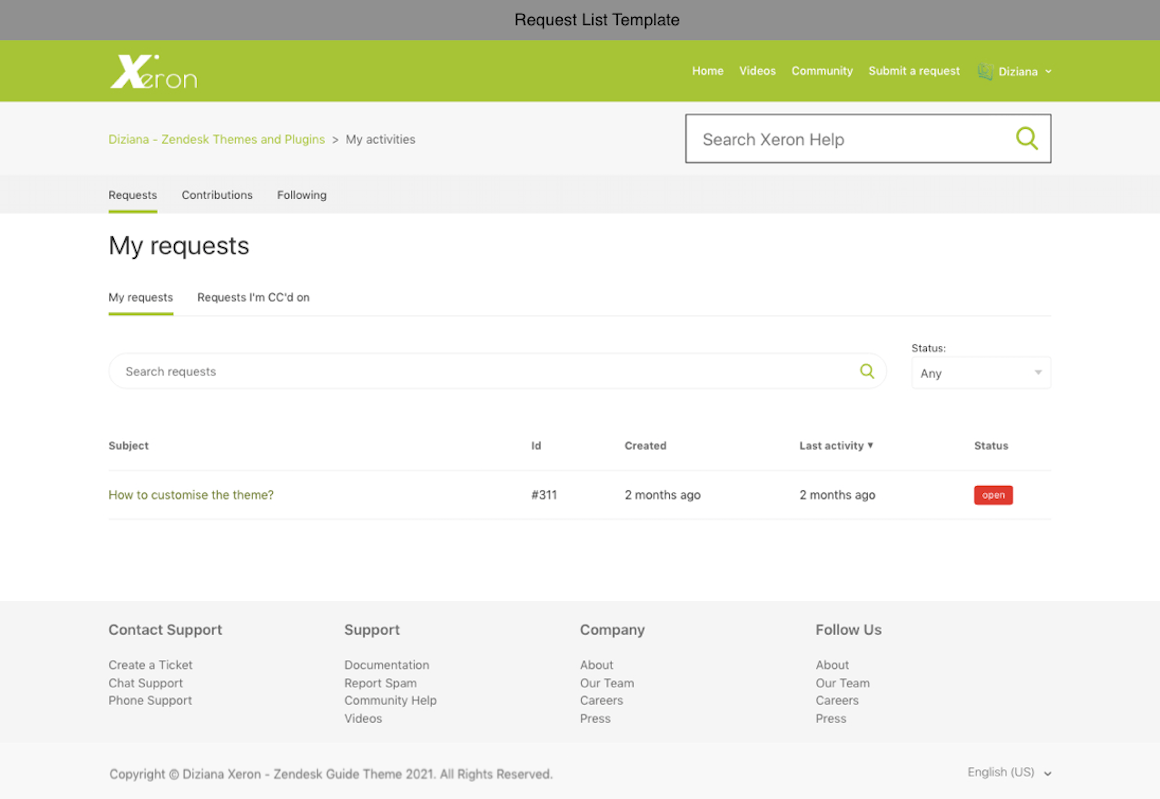Screen dimensions: 1160x799
Task: Click the magnifier icon in Search Xeron Help
Action: pos(1026,139)
